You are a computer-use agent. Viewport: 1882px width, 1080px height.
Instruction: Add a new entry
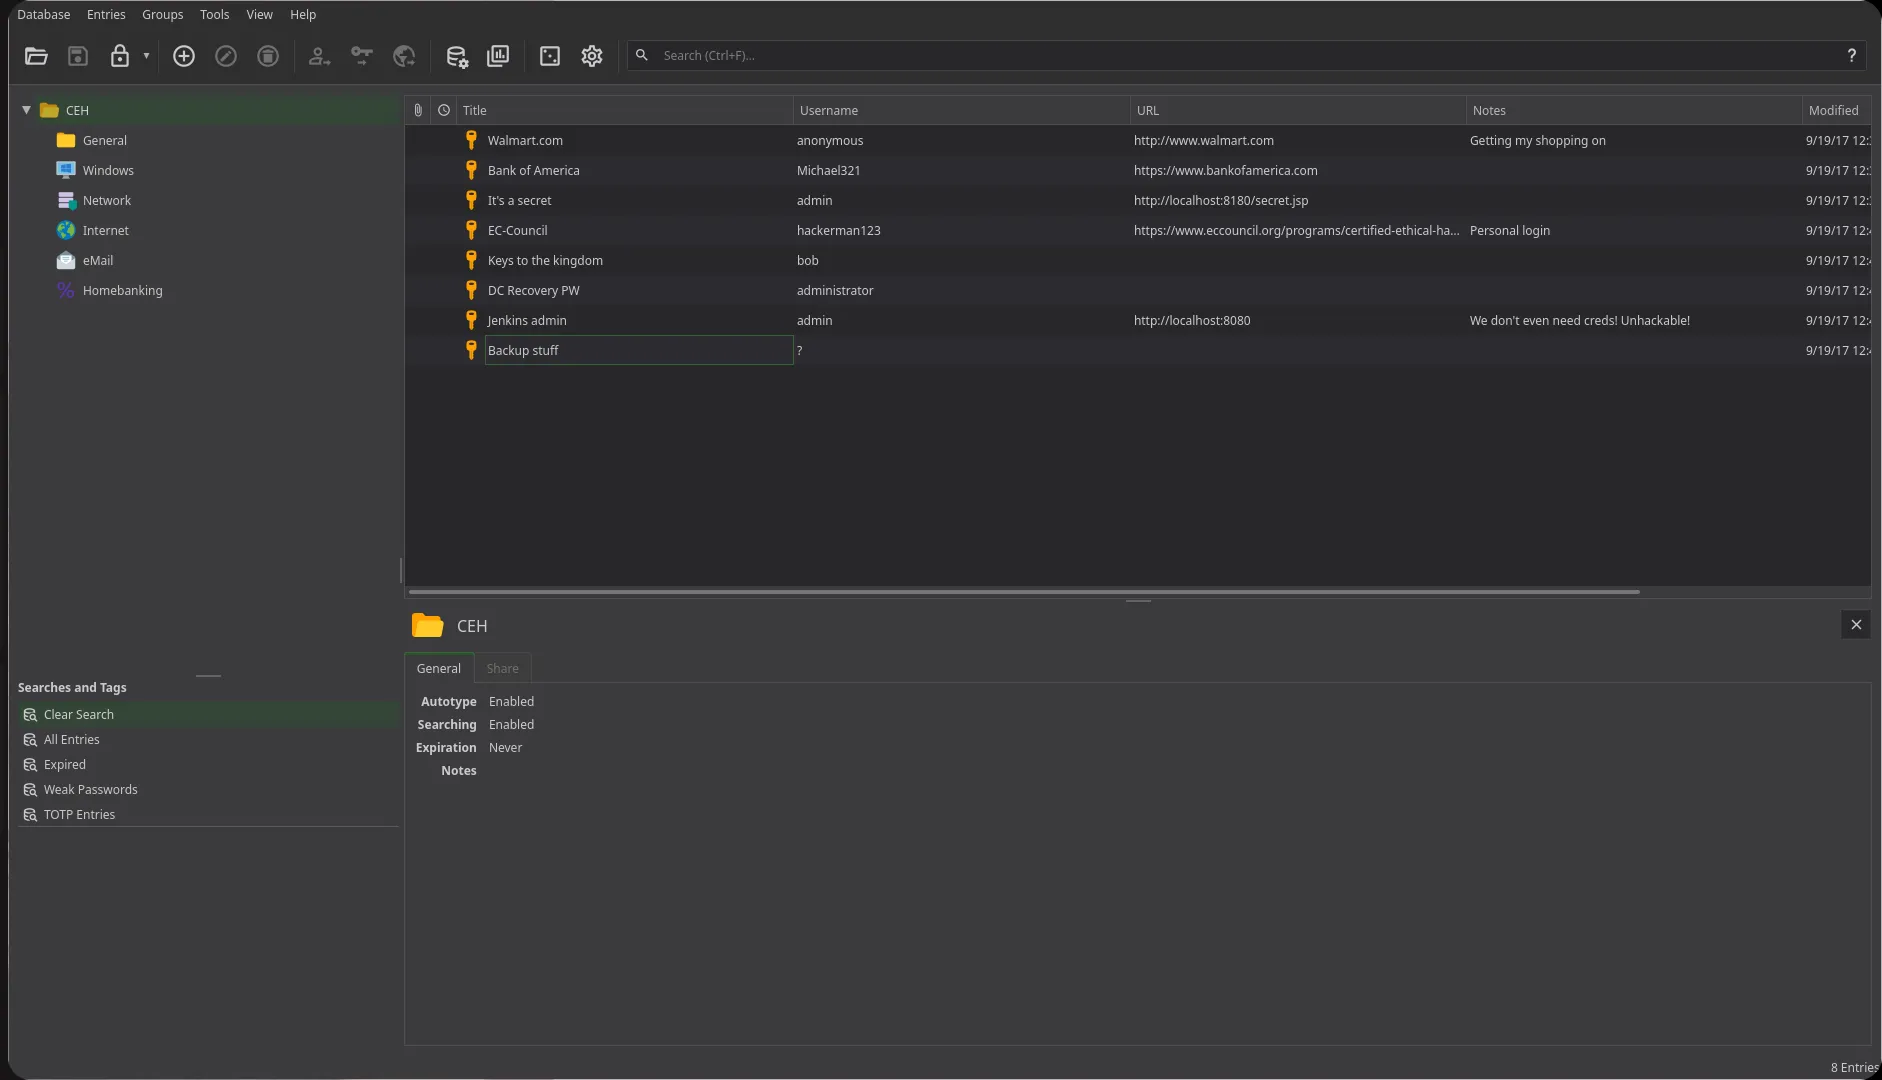pos(184,56)
